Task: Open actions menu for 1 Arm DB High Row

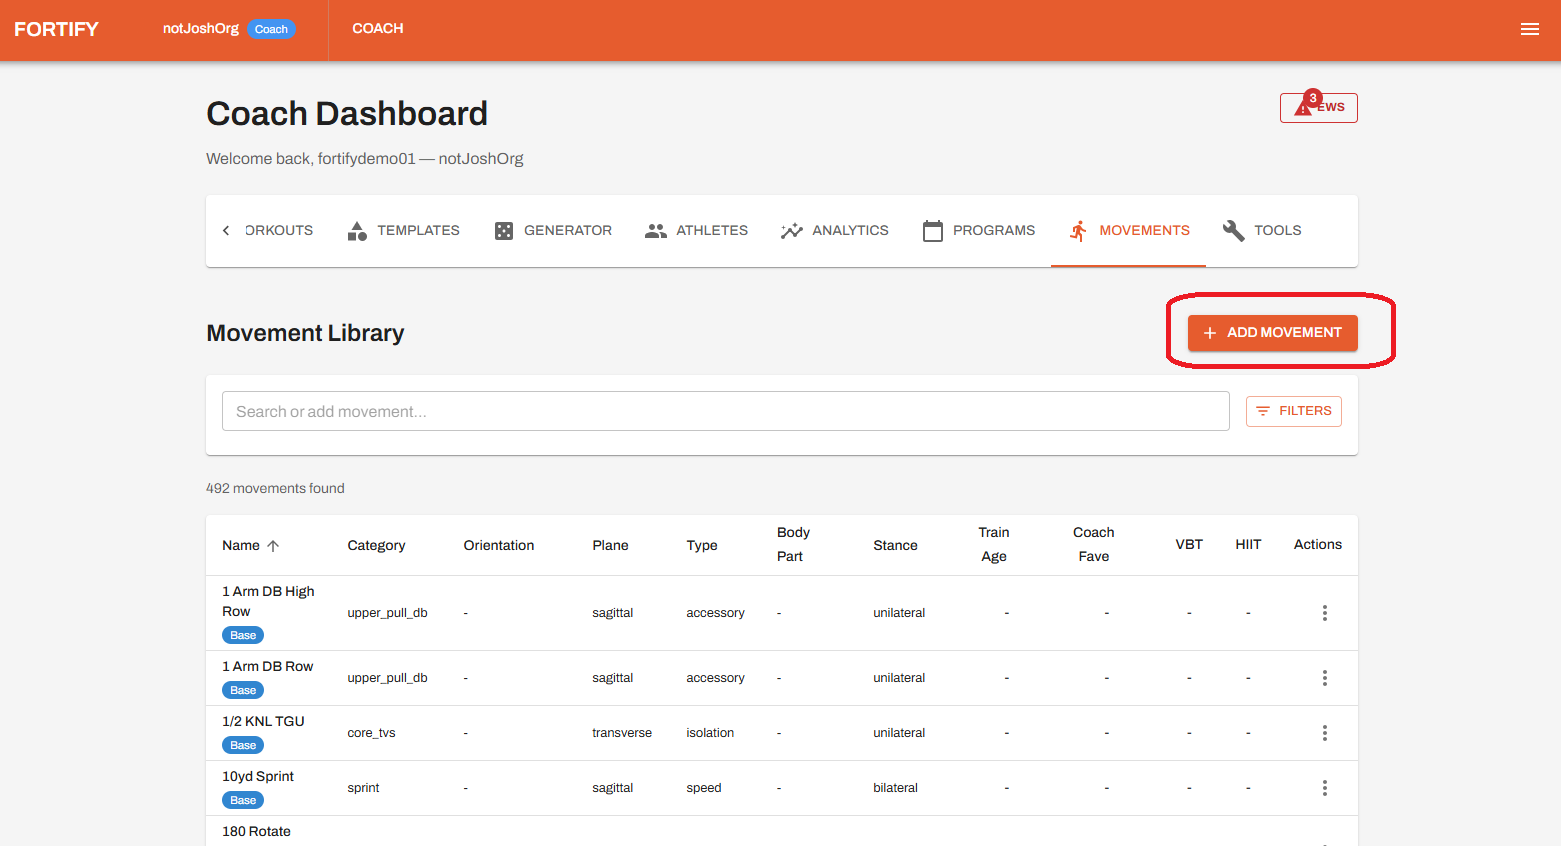Action: [1324, 613]
